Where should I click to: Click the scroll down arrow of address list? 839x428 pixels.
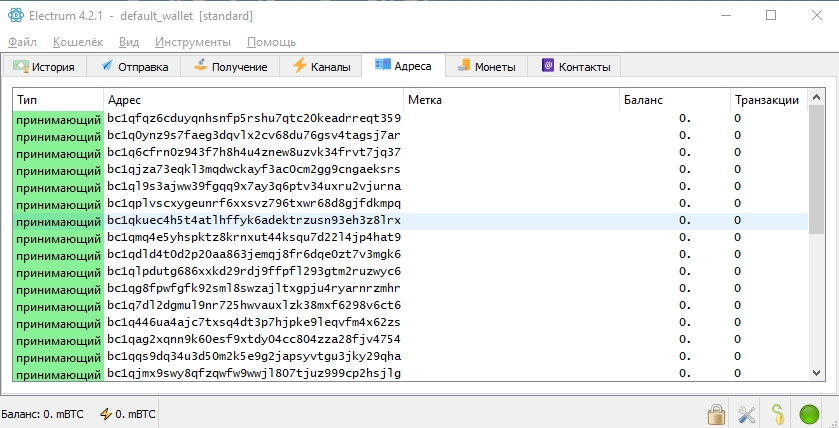(x=817, y=372)
